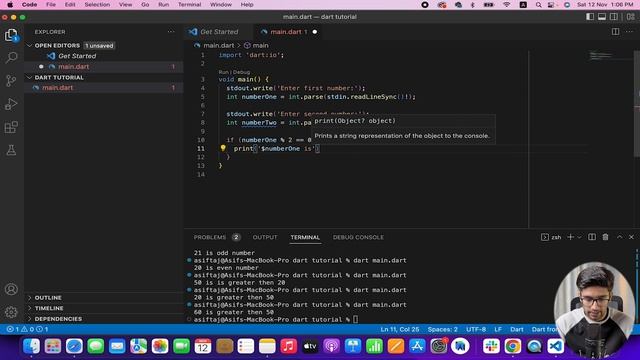Switch to the Problems tab
640x360 pixels.
(x=217, y=237)
